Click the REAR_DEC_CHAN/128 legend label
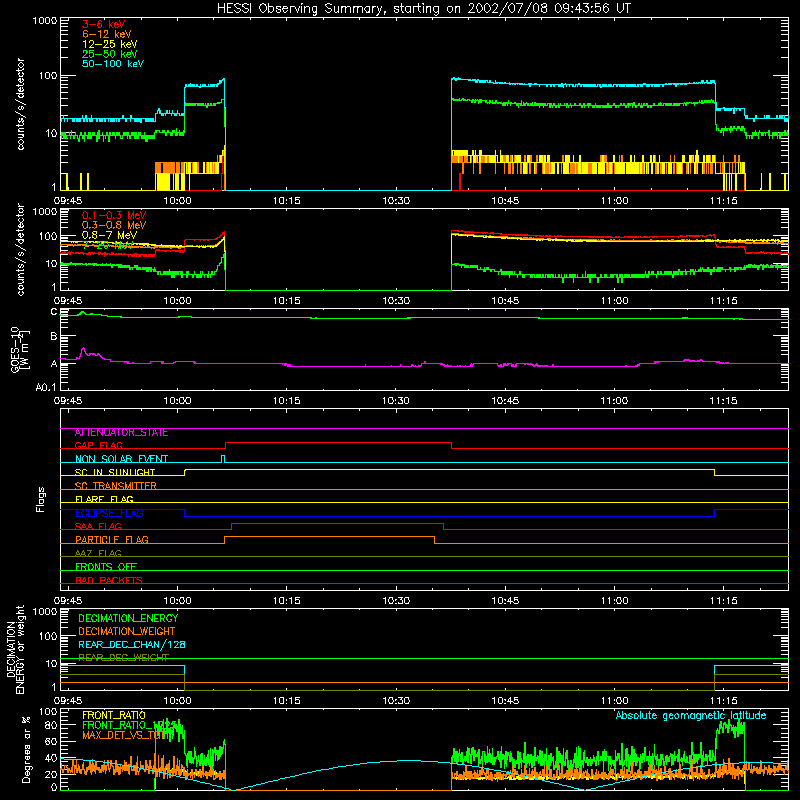This screenshot has width=800, height=800. tap(132, 644)
